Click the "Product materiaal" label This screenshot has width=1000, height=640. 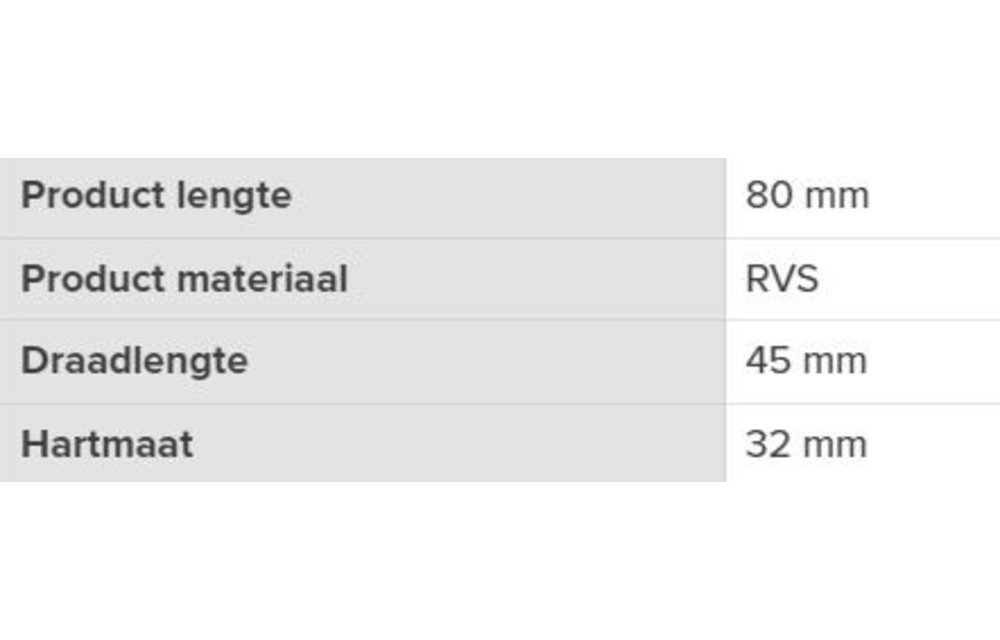tap(184, 279)
